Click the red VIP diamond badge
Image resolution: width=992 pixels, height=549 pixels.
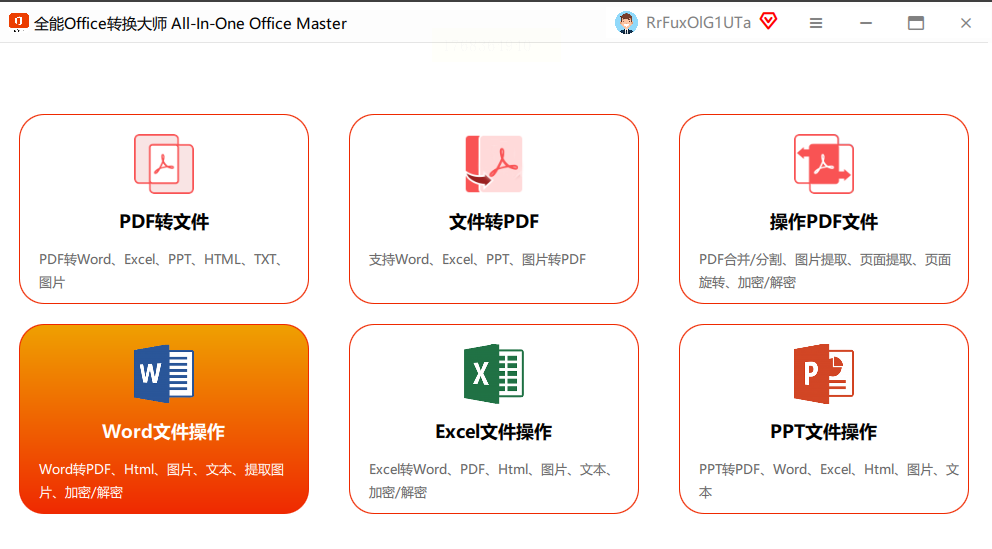coord(769,21)
